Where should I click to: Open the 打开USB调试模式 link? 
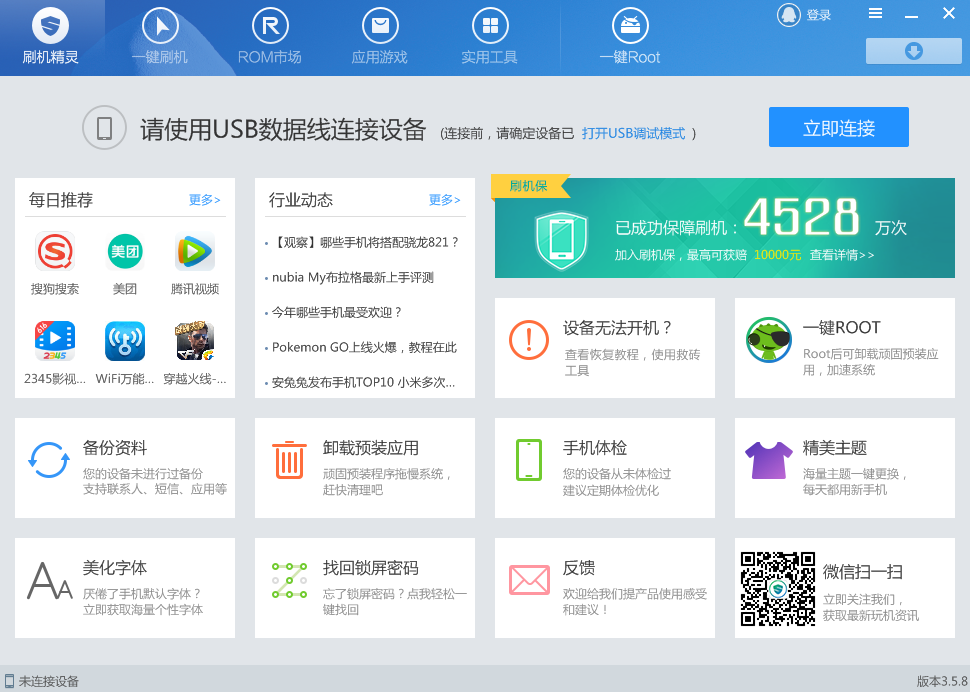(x=633, y=134)
